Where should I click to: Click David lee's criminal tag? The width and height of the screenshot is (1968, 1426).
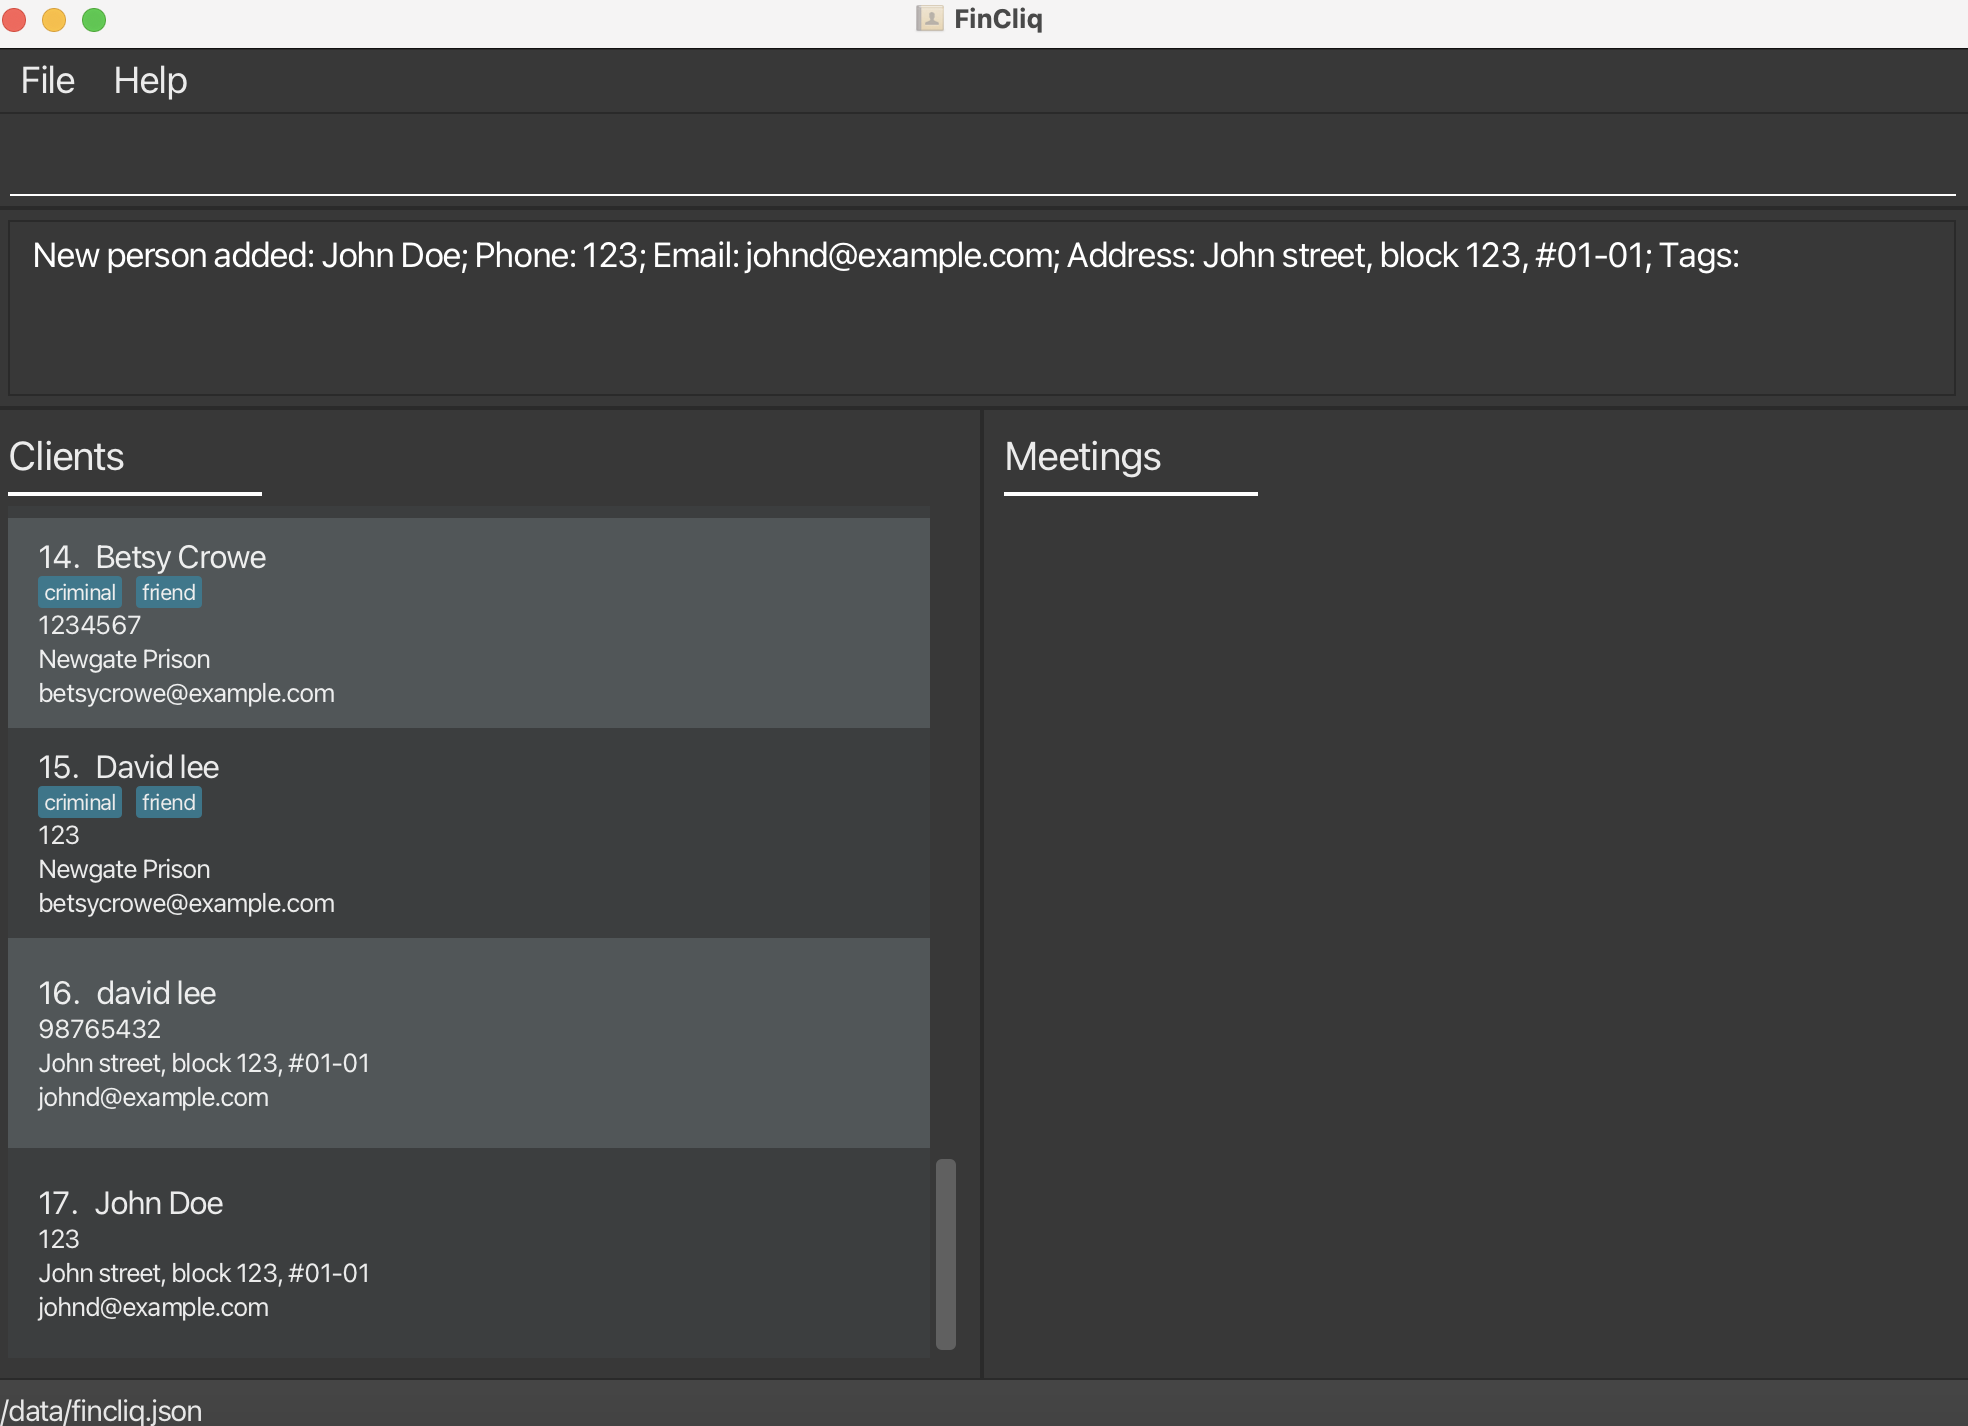click(x=80, y=802)
